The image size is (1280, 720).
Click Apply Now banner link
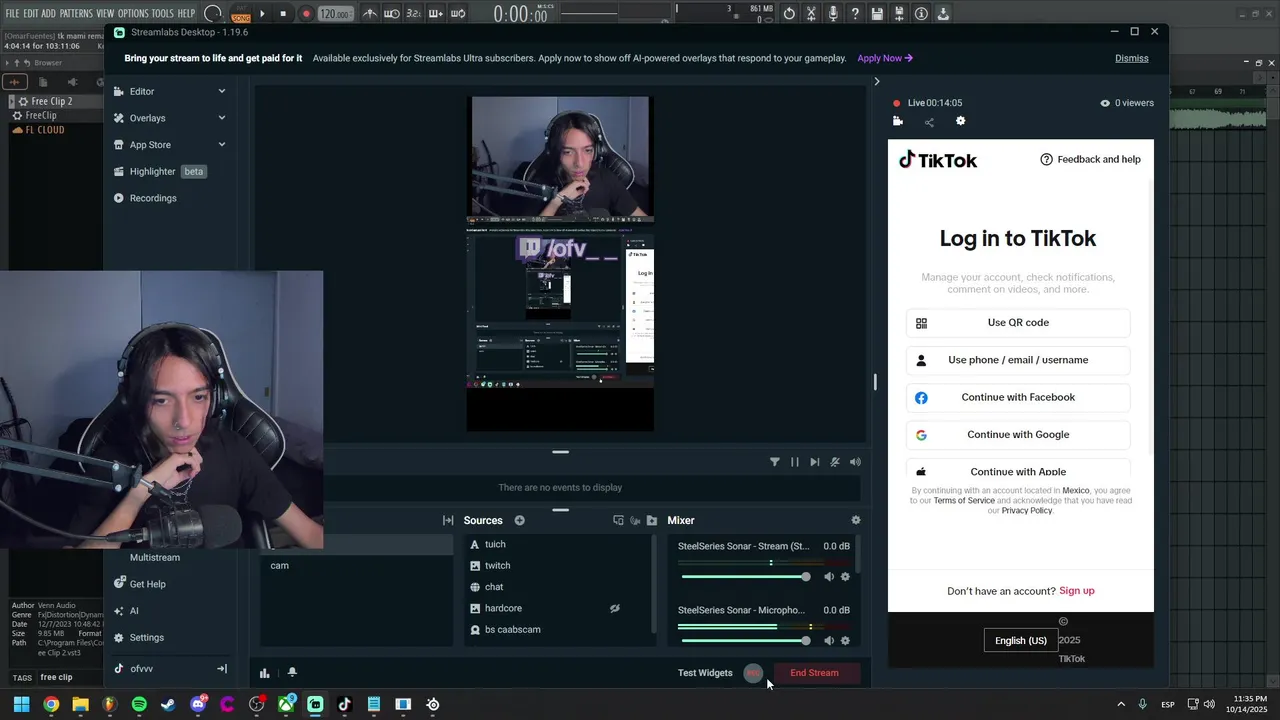coord(885,58)
